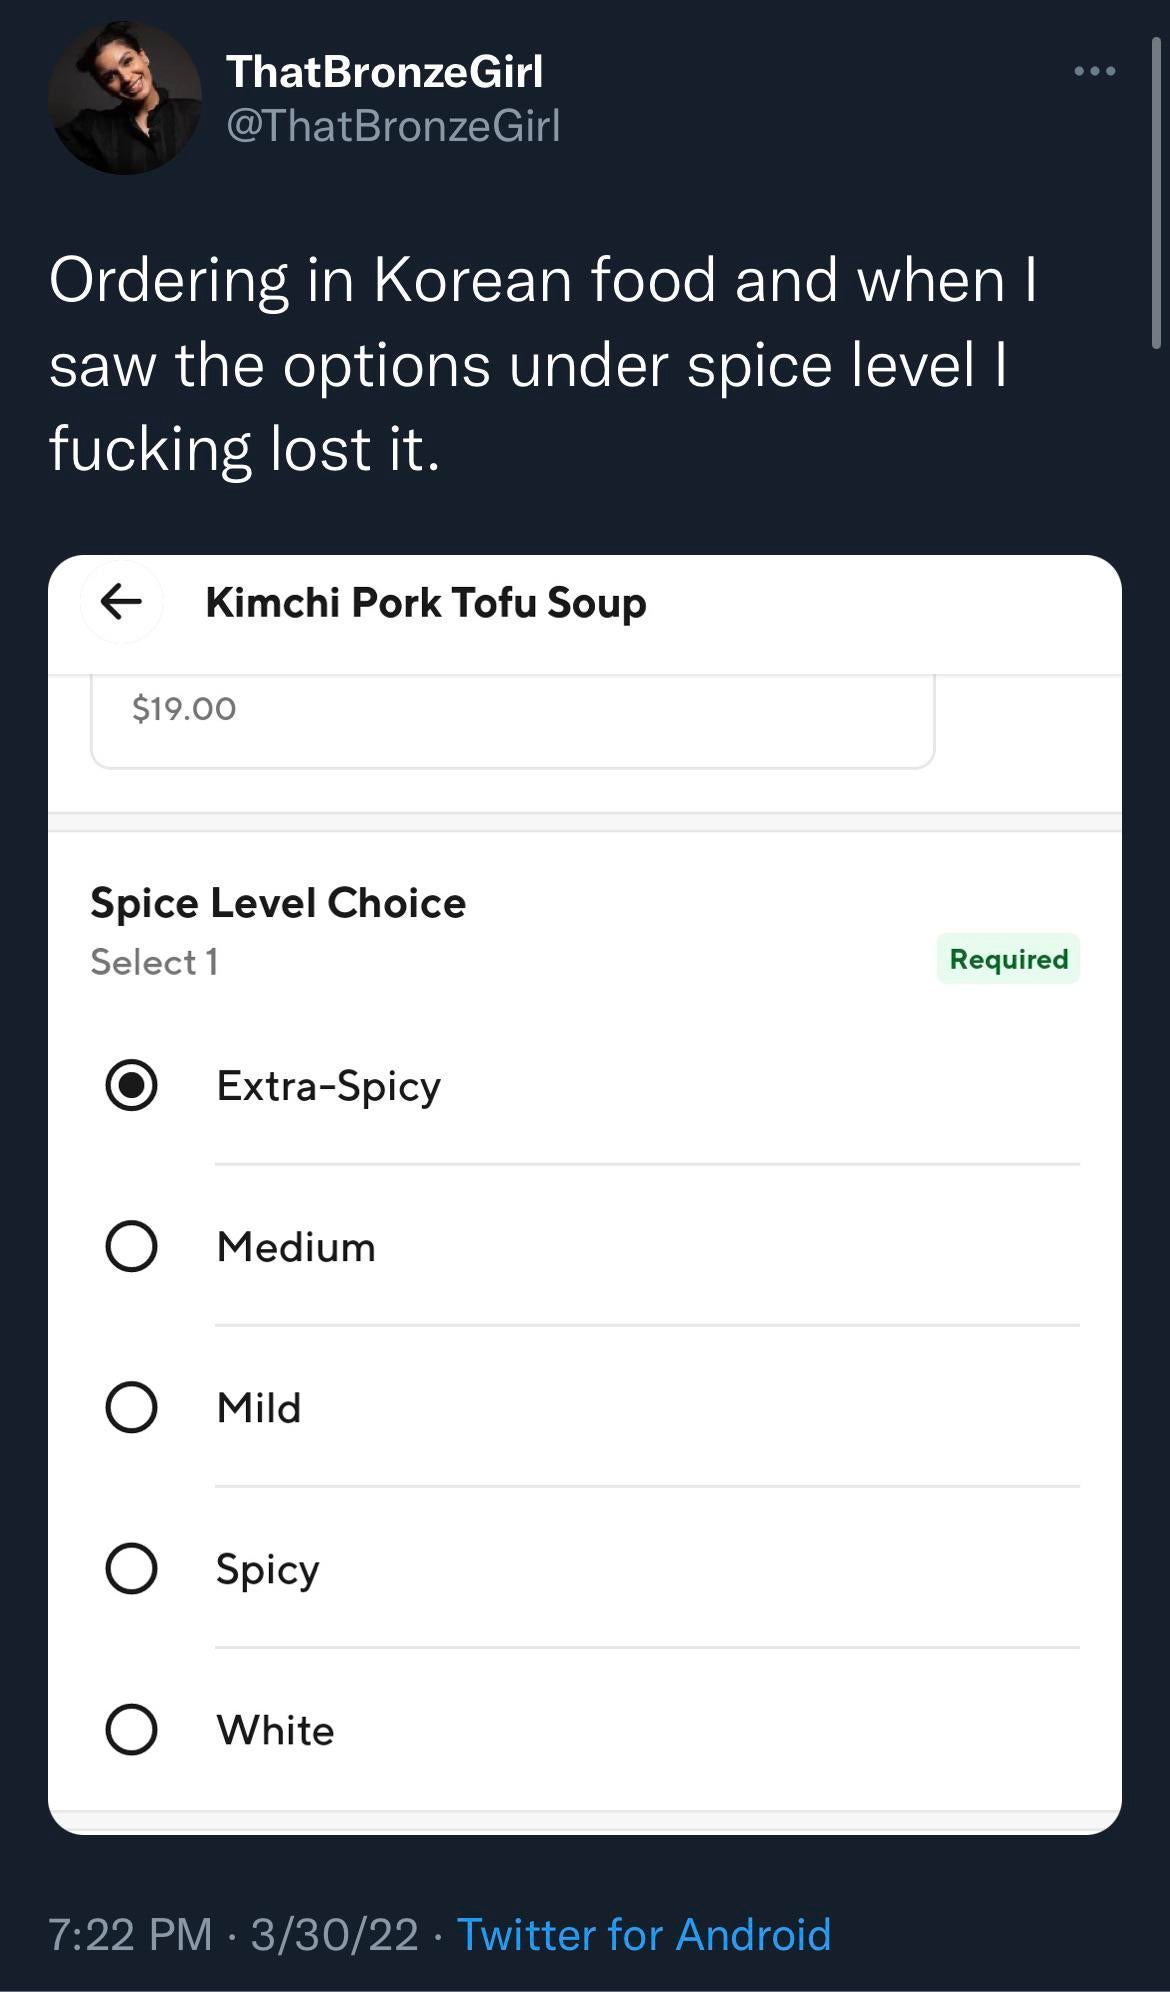Screen dimensions: 1170x1992
Task: Click the Kimchi Pork Tofu Soup title
Action: [x=426, y=603]
